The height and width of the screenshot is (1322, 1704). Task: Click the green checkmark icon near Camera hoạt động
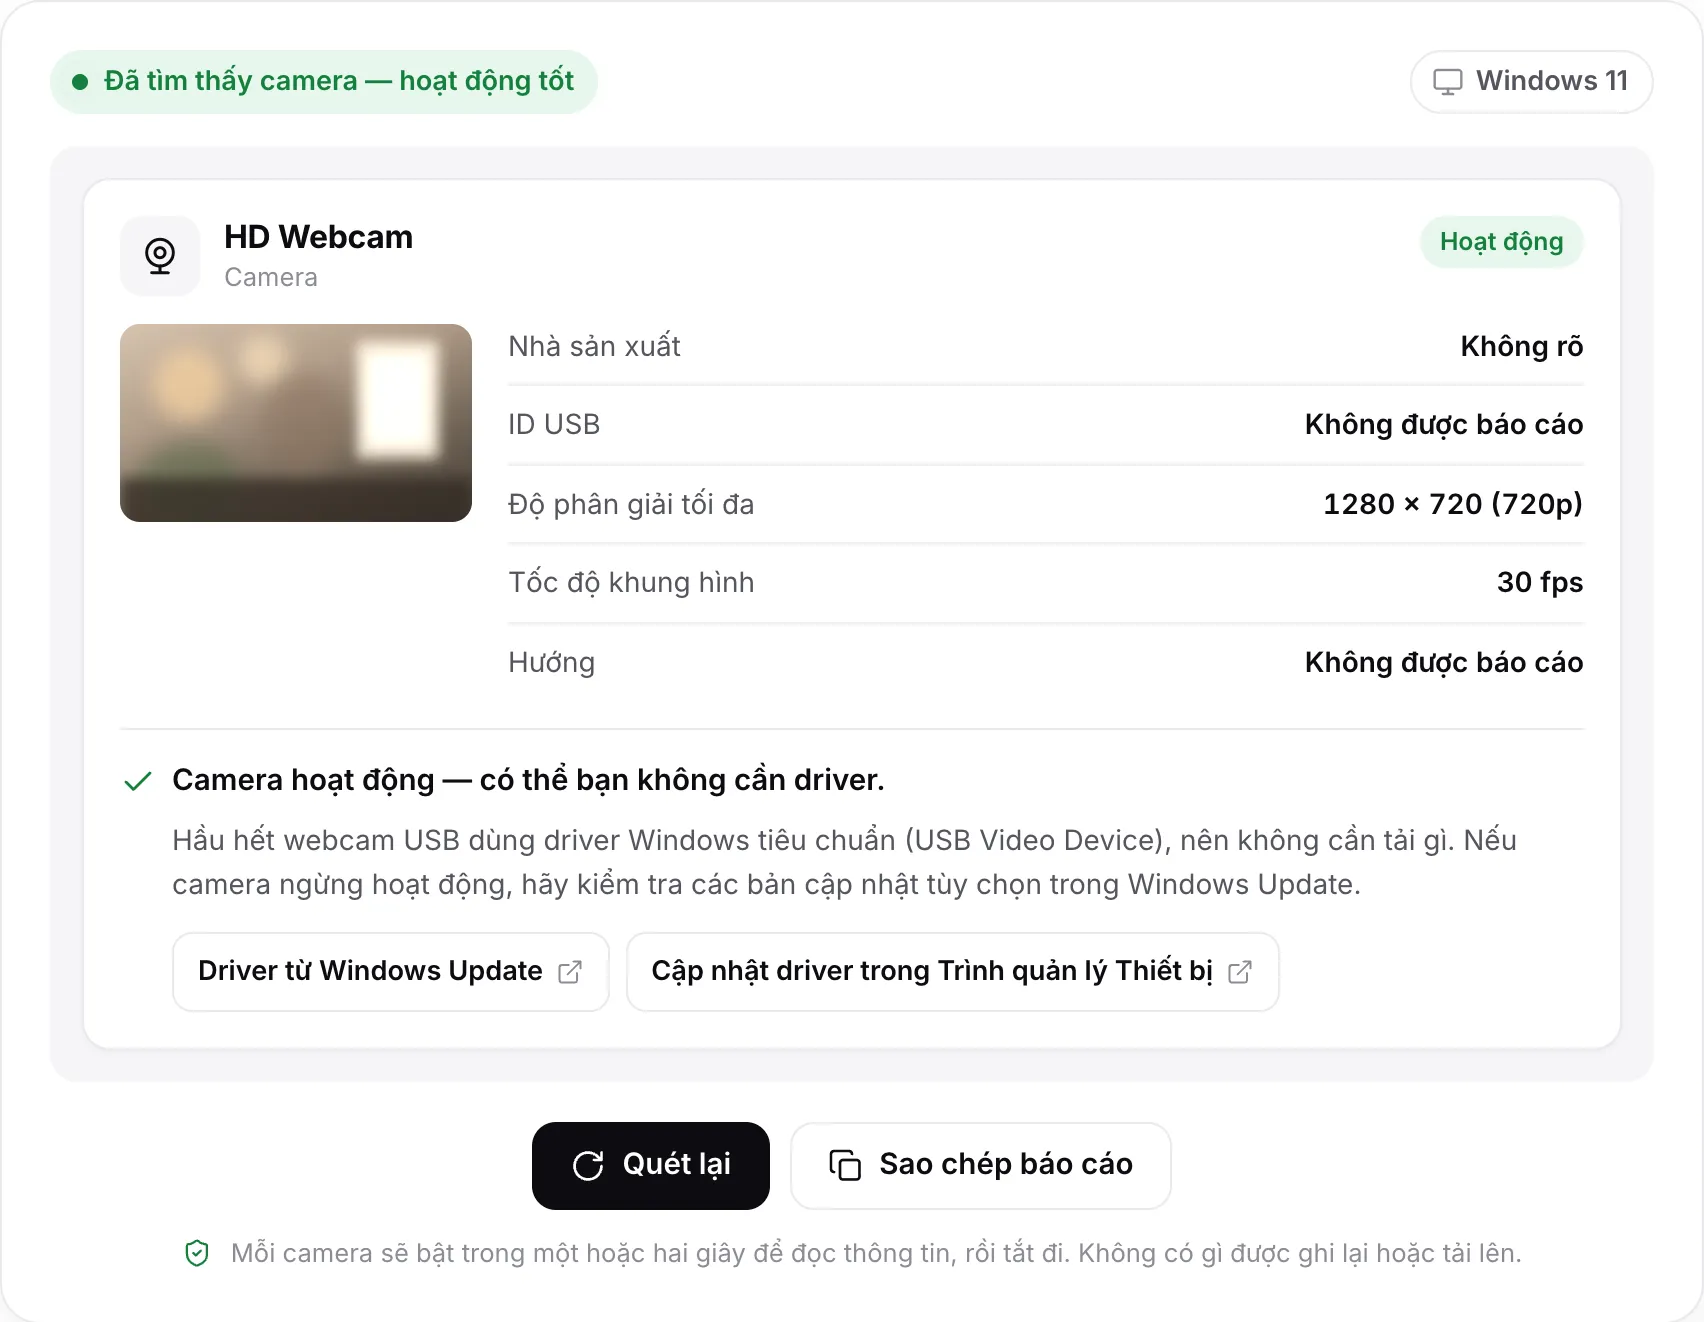138,781
